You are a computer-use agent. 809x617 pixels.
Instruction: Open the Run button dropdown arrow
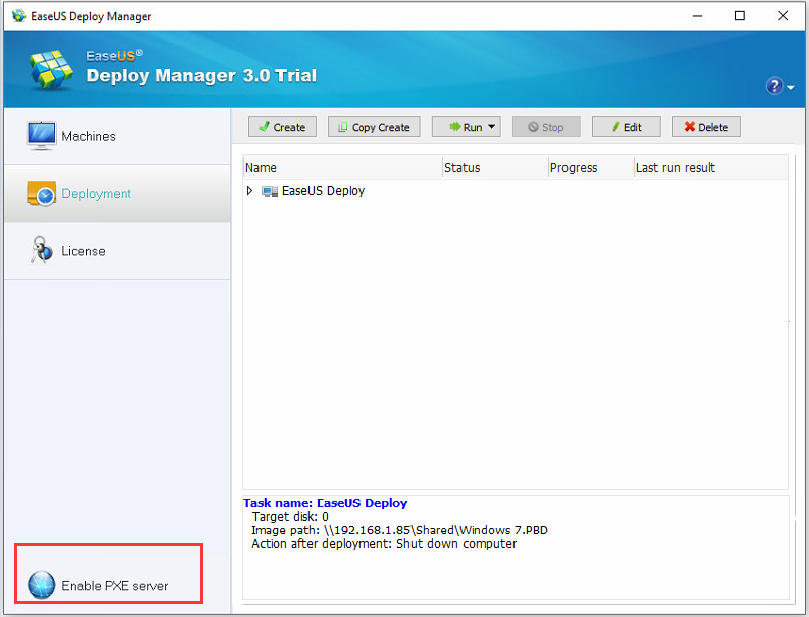492,126
